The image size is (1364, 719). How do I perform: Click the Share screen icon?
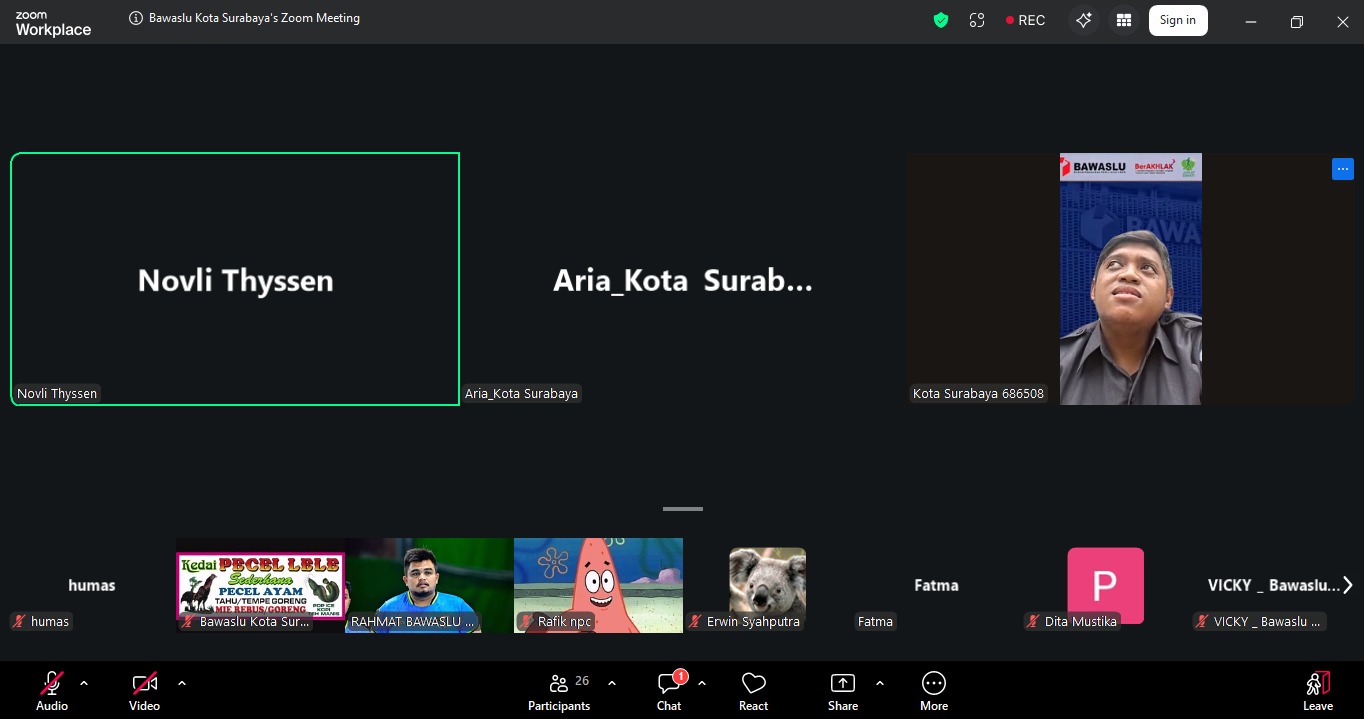pos(843,690)
